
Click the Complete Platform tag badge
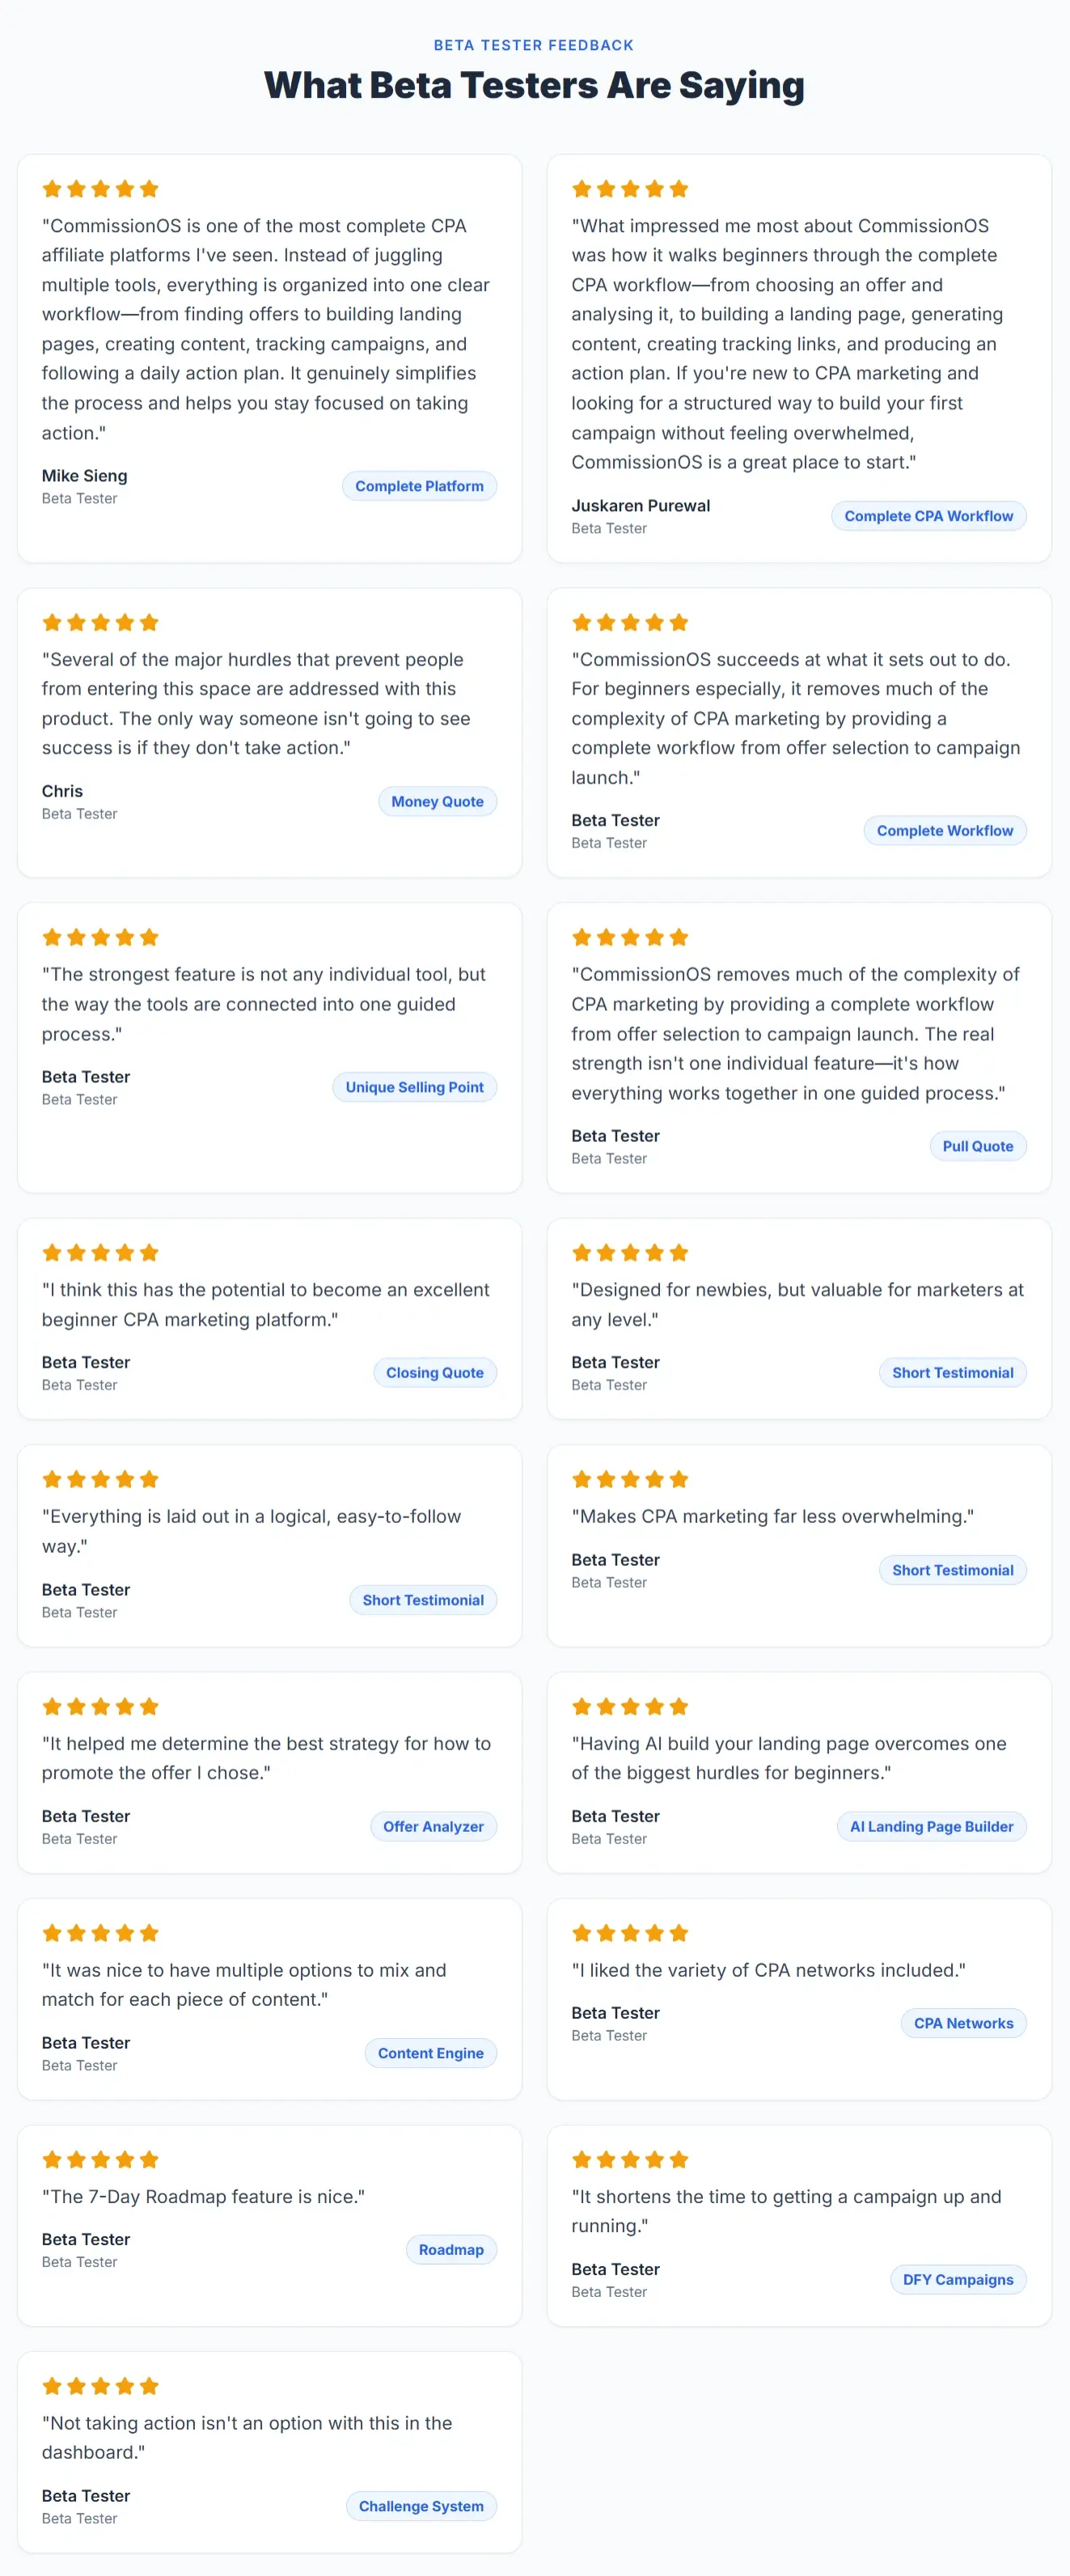419,486
